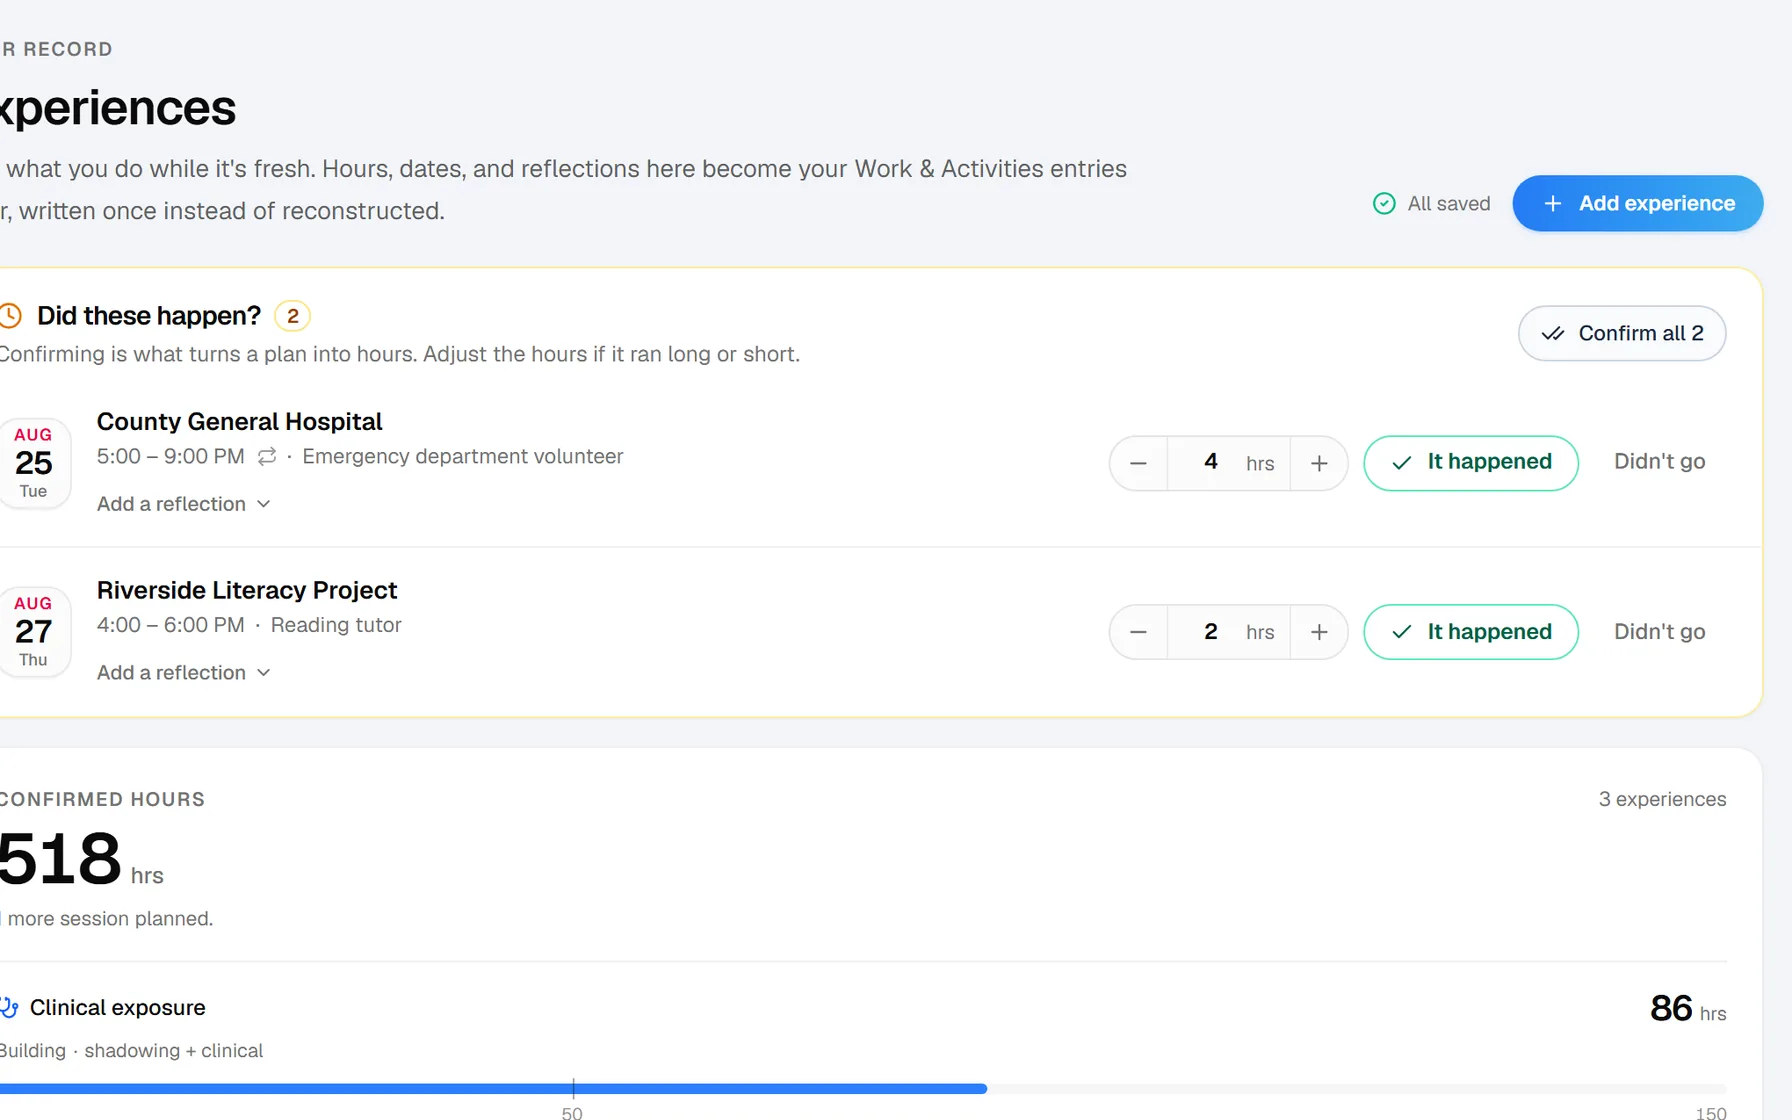Mark County General Hospital as It happened
The width and height of the screenshot is (1792, 1120).
point(1471,463)
